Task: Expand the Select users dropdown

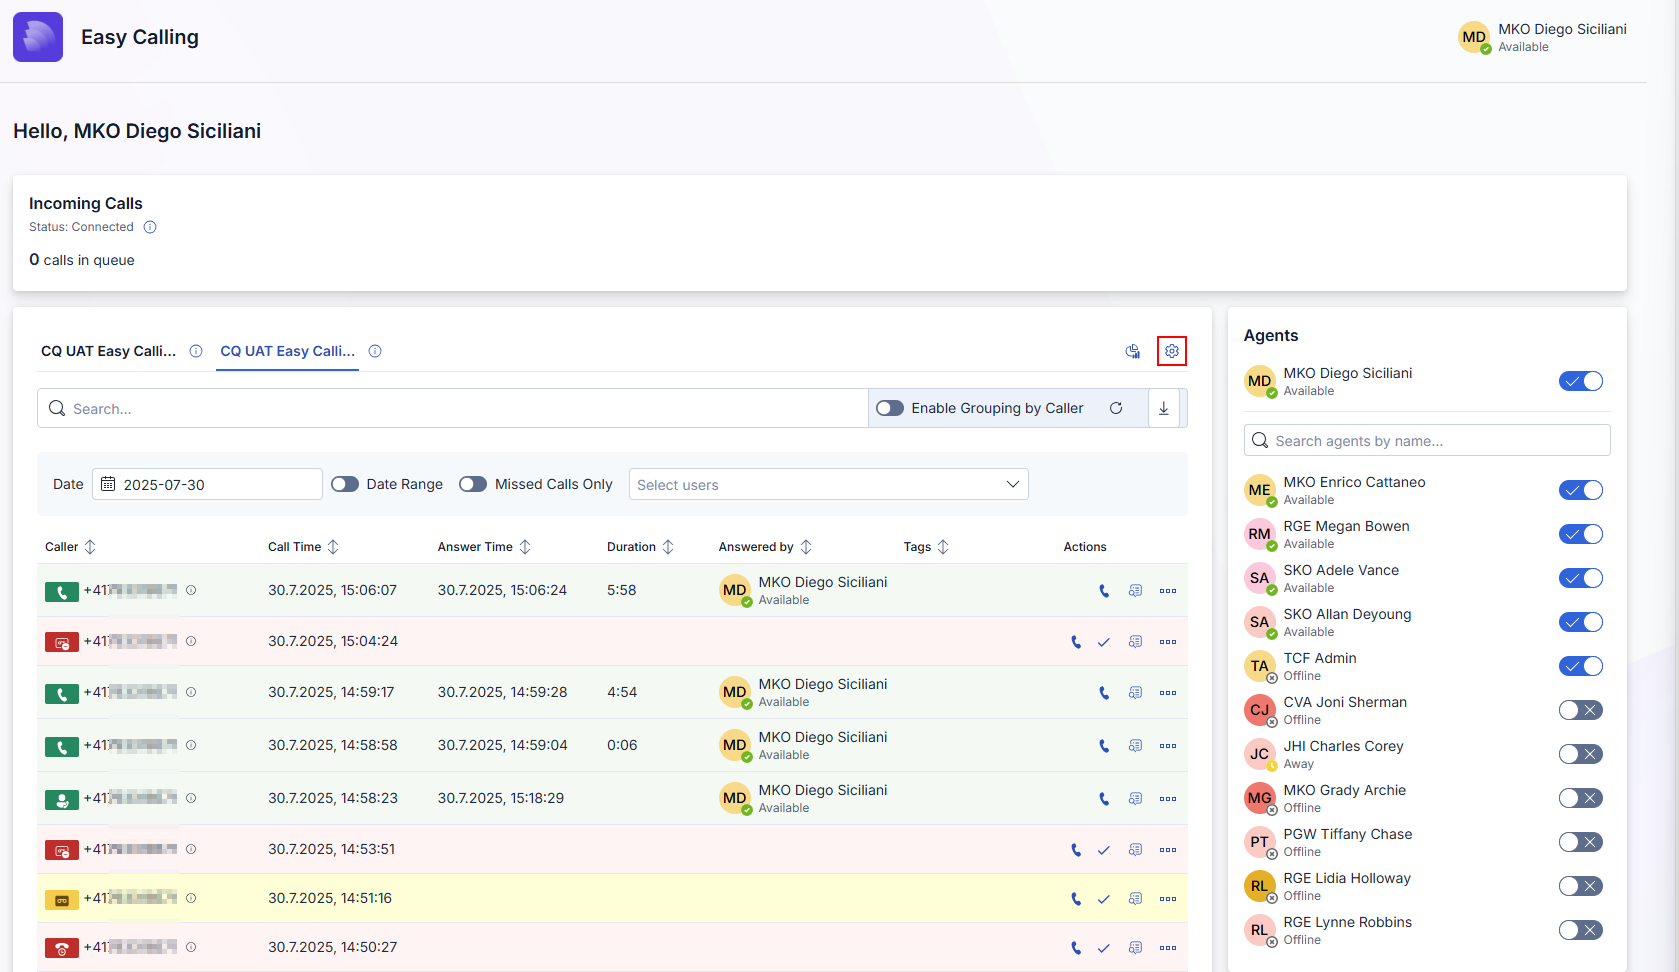Action: (828, 484)
